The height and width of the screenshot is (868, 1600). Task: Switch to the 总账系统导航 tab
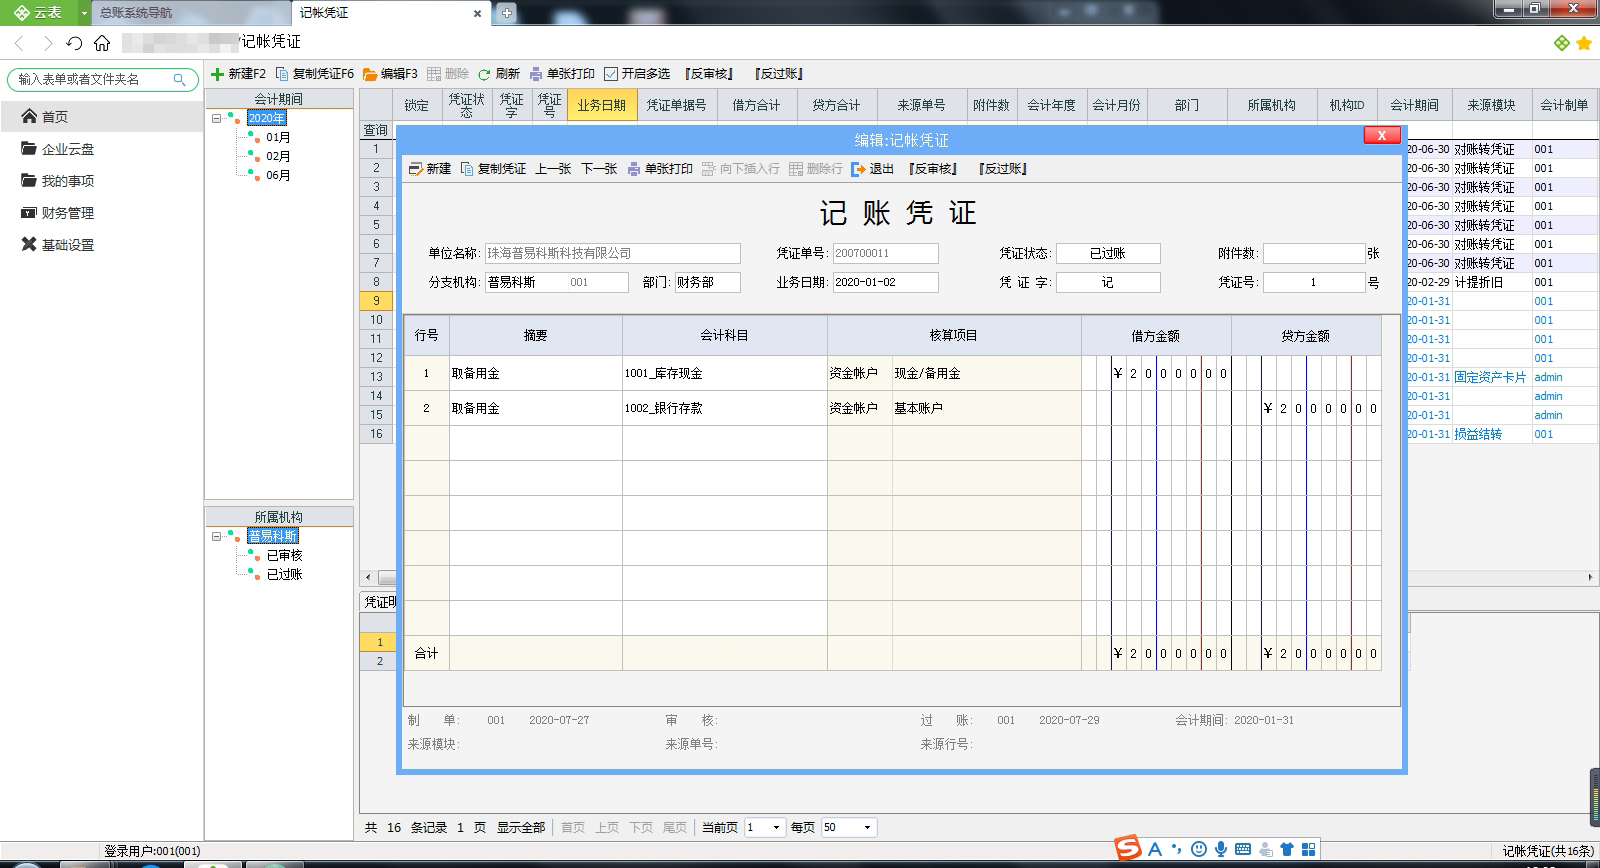tap(136, 13)
